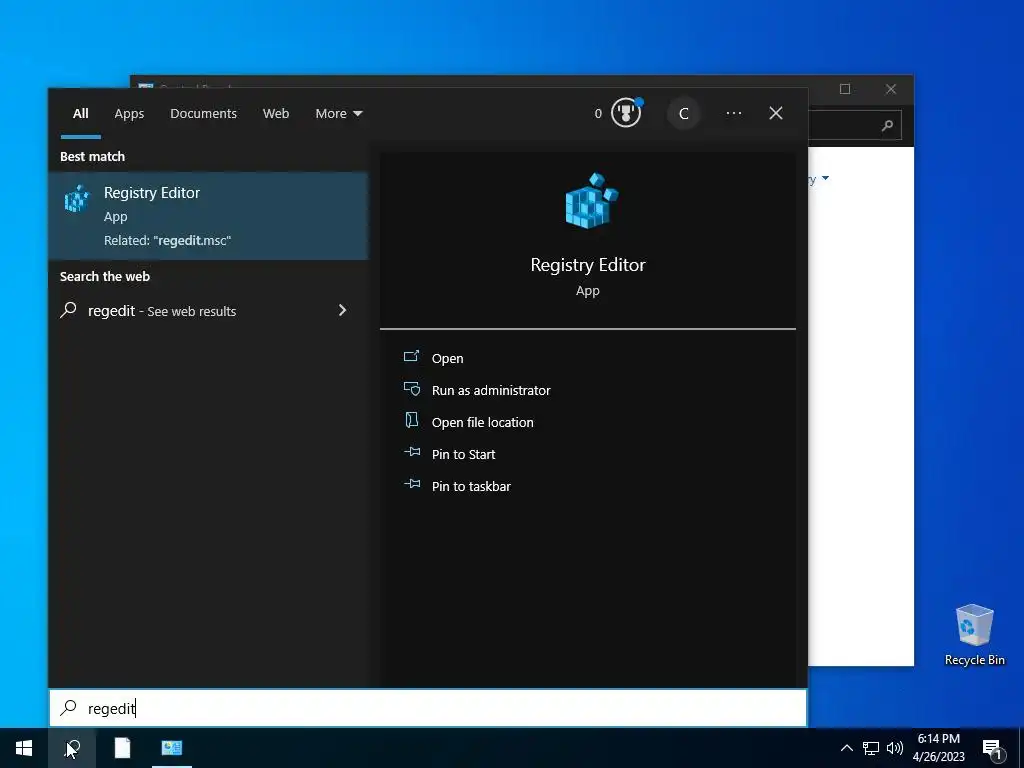The width and height of the screenshot is (1024, 768).
Task: Switch to Control Panel taskbar icon
Action: [x=172, y=748]
